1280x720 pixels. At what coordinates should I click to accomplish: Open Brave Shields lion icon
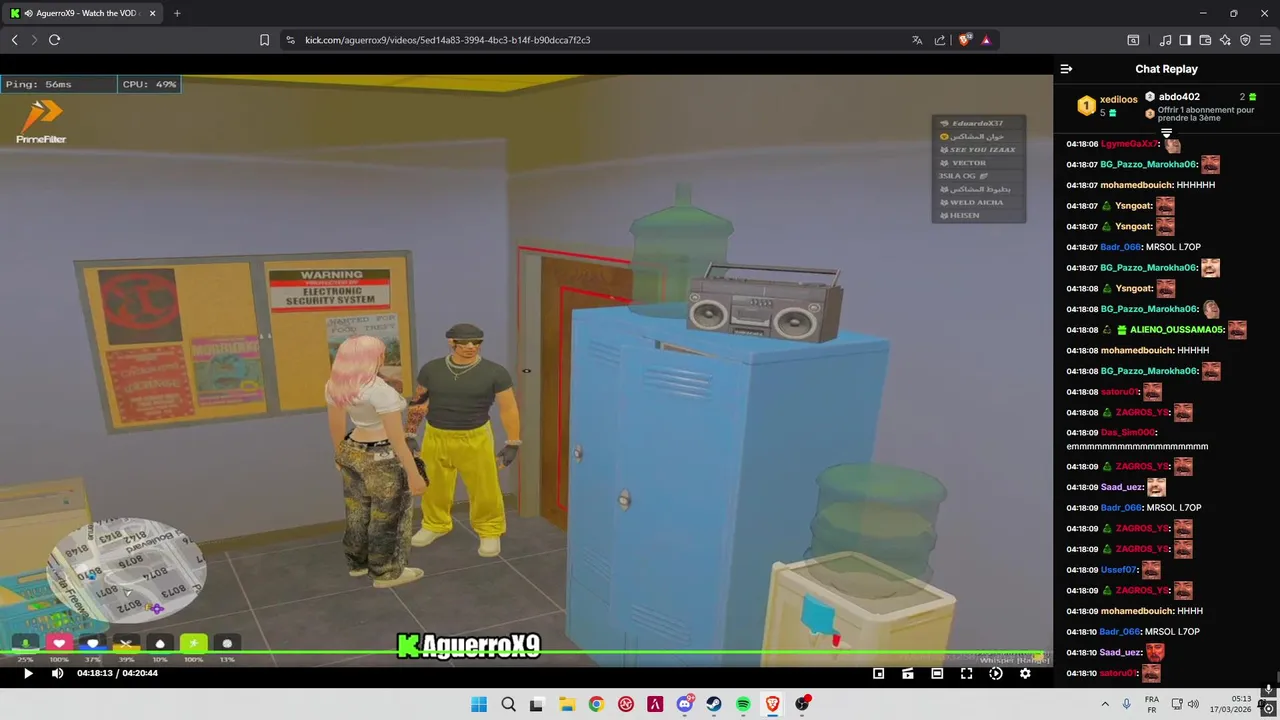(964, 40)
